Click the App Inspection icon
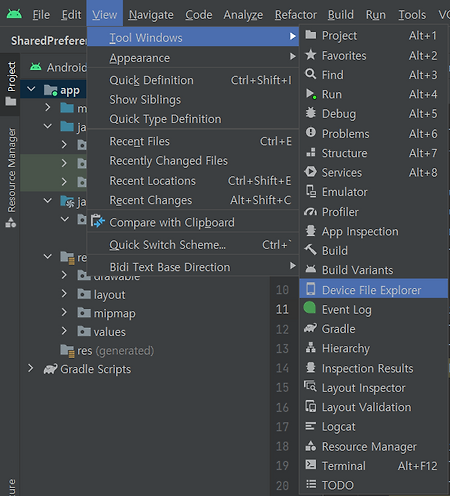The height and width of the screenshot is (496, 450). coord(311,231)
